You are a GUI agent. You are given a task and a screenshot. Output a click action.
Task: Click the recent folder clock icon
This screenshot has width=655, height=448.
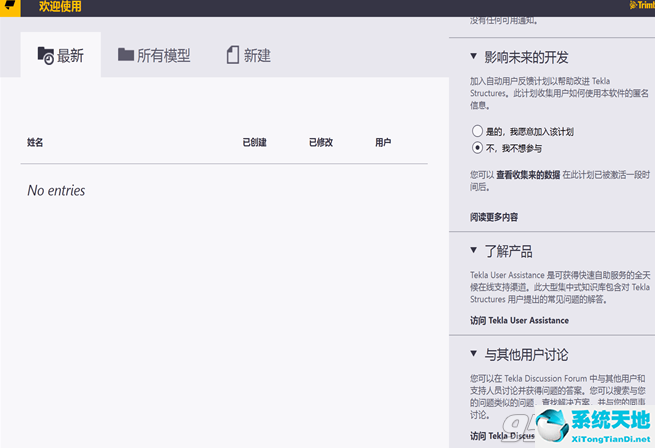[x=46, y=56]
